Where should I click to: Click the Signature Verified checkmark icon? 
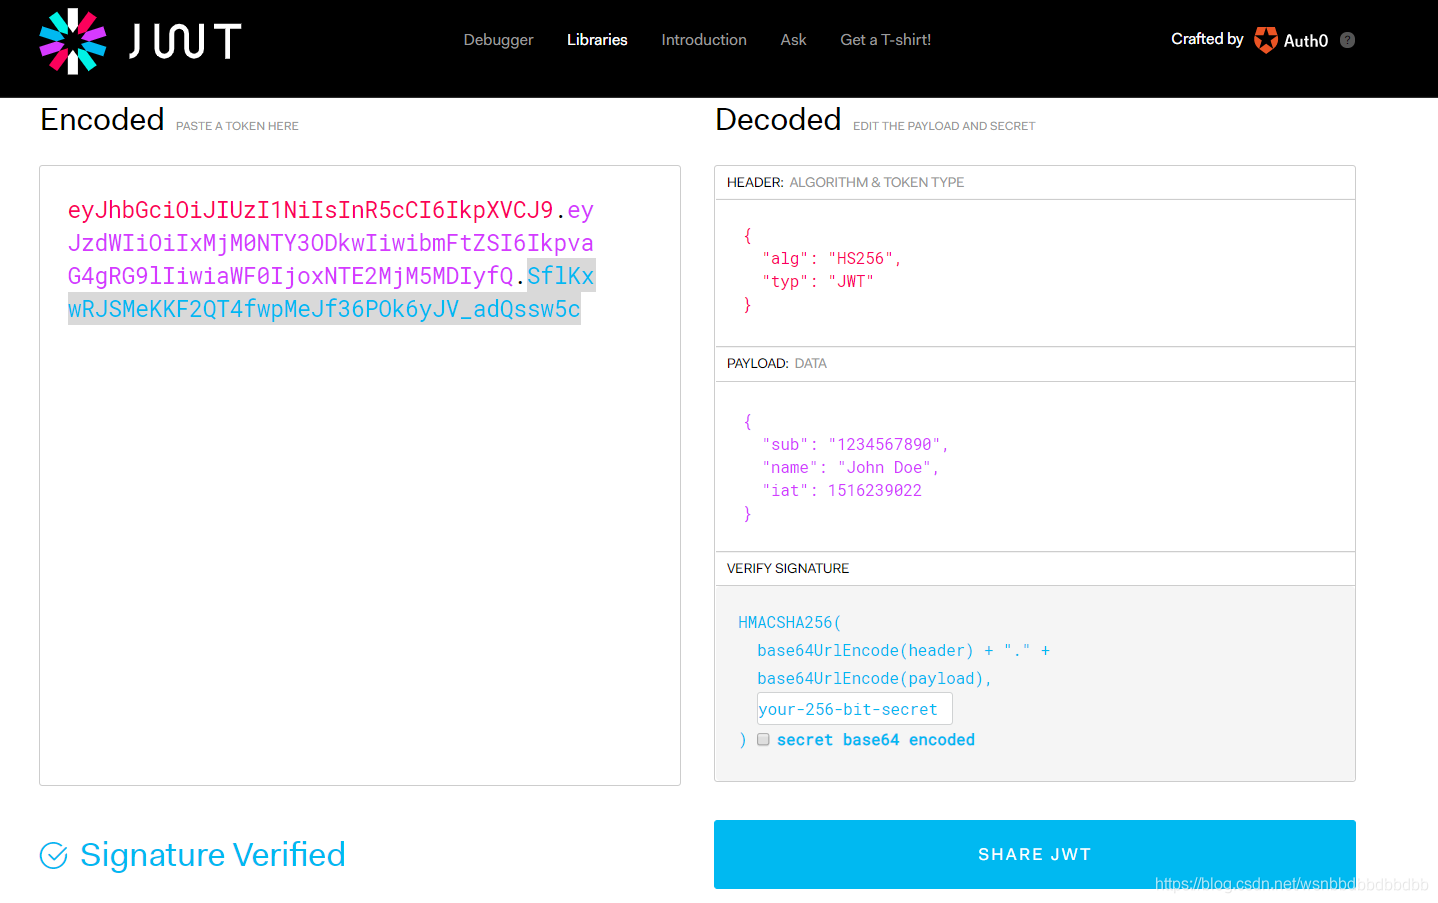[x=53, y=856]
